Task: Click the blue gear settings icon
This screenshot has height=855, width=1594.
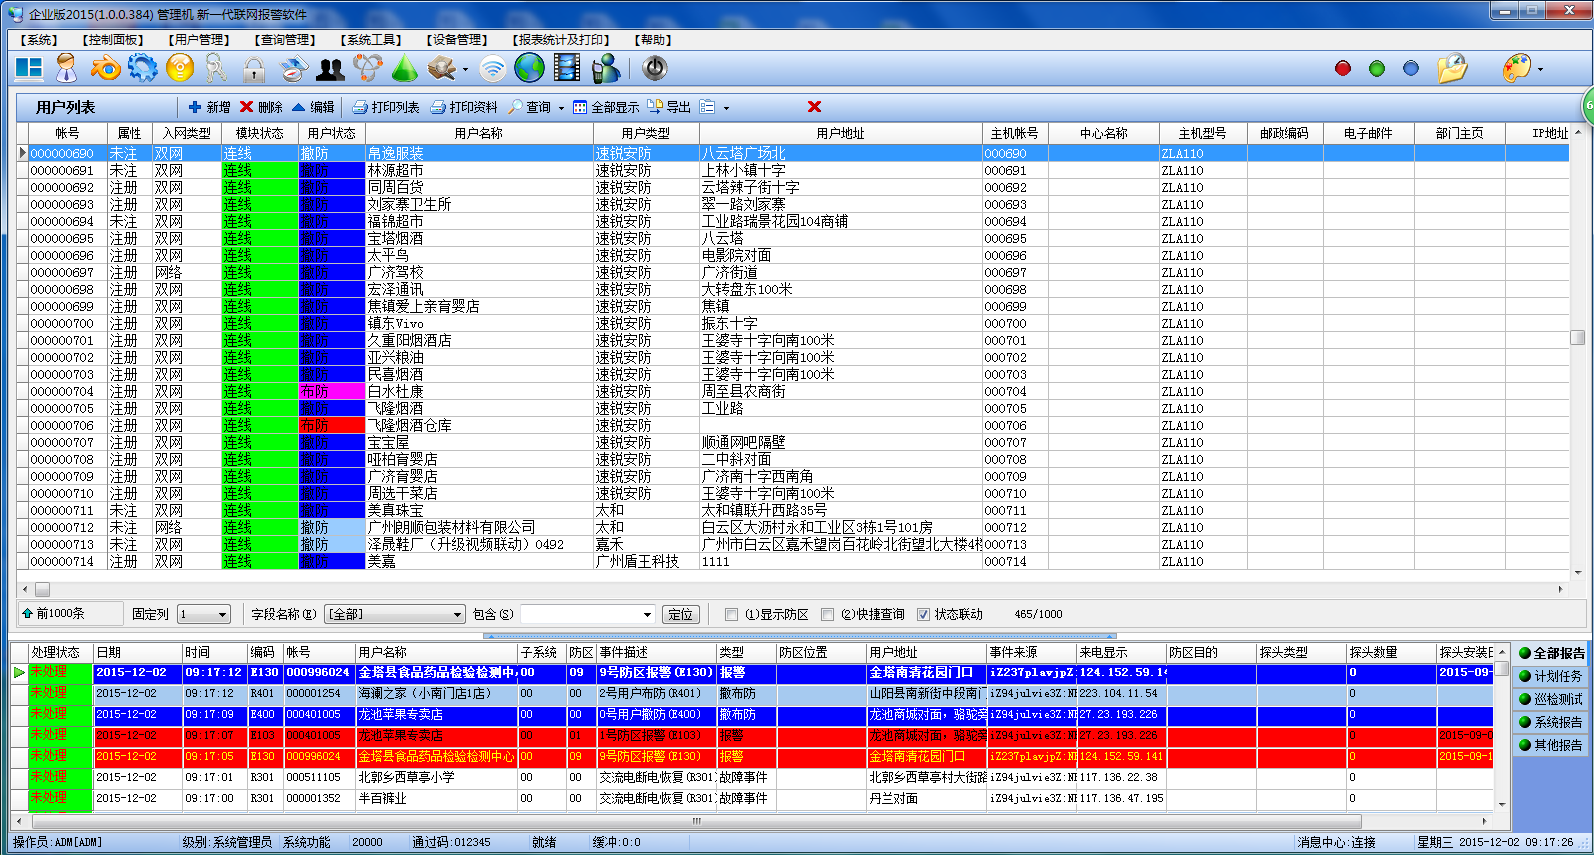Action: [x=143, y=68]
